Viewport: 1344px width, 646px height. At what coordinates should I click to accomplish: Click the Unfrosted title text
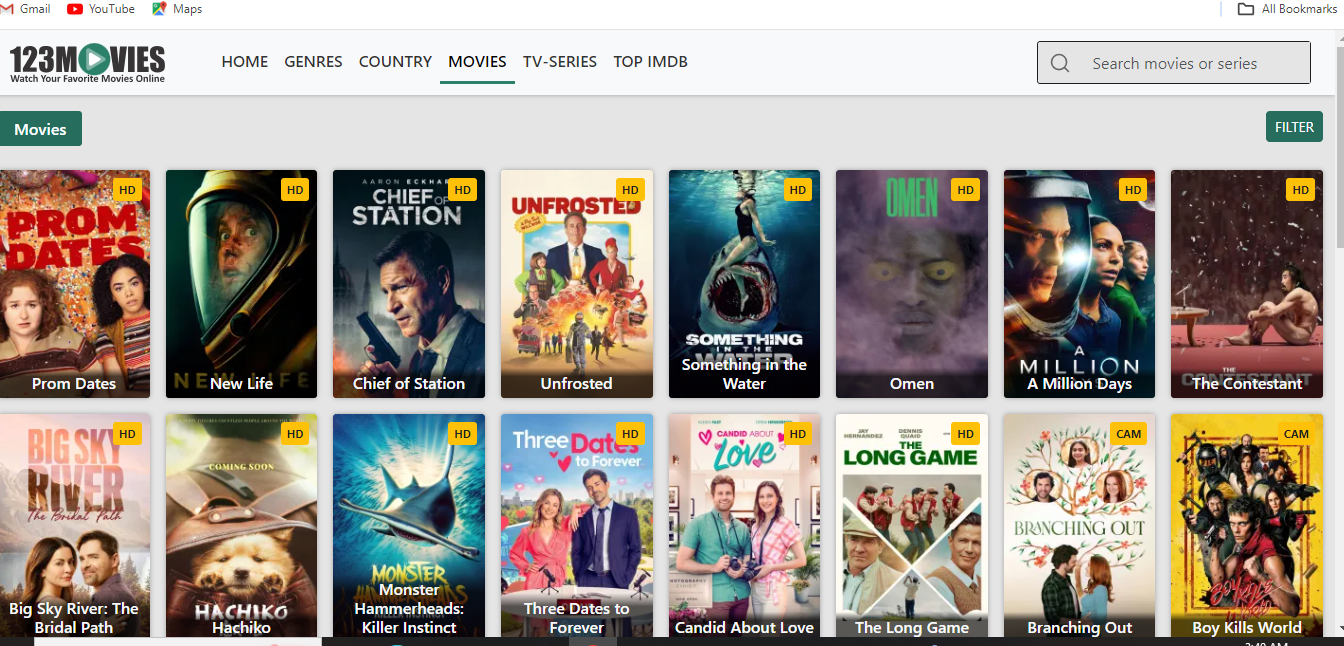coord(577,384)
